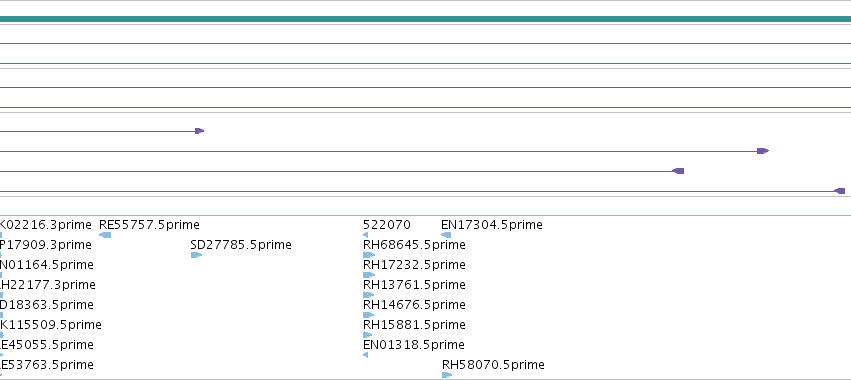
Task: Click the RH15881.5prime label
Action: (414, 325)
